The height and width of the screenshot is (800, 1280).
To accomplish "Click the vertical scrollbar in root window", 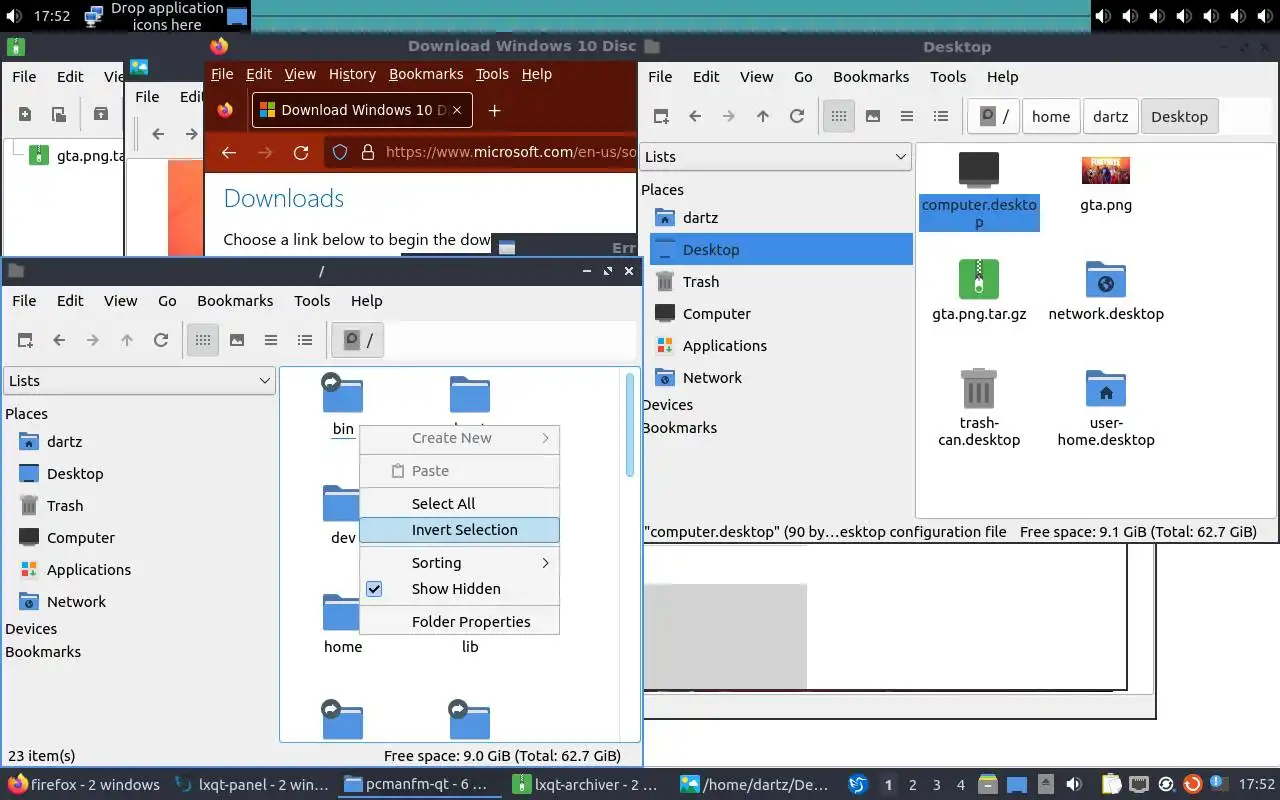I will (630, 425).
